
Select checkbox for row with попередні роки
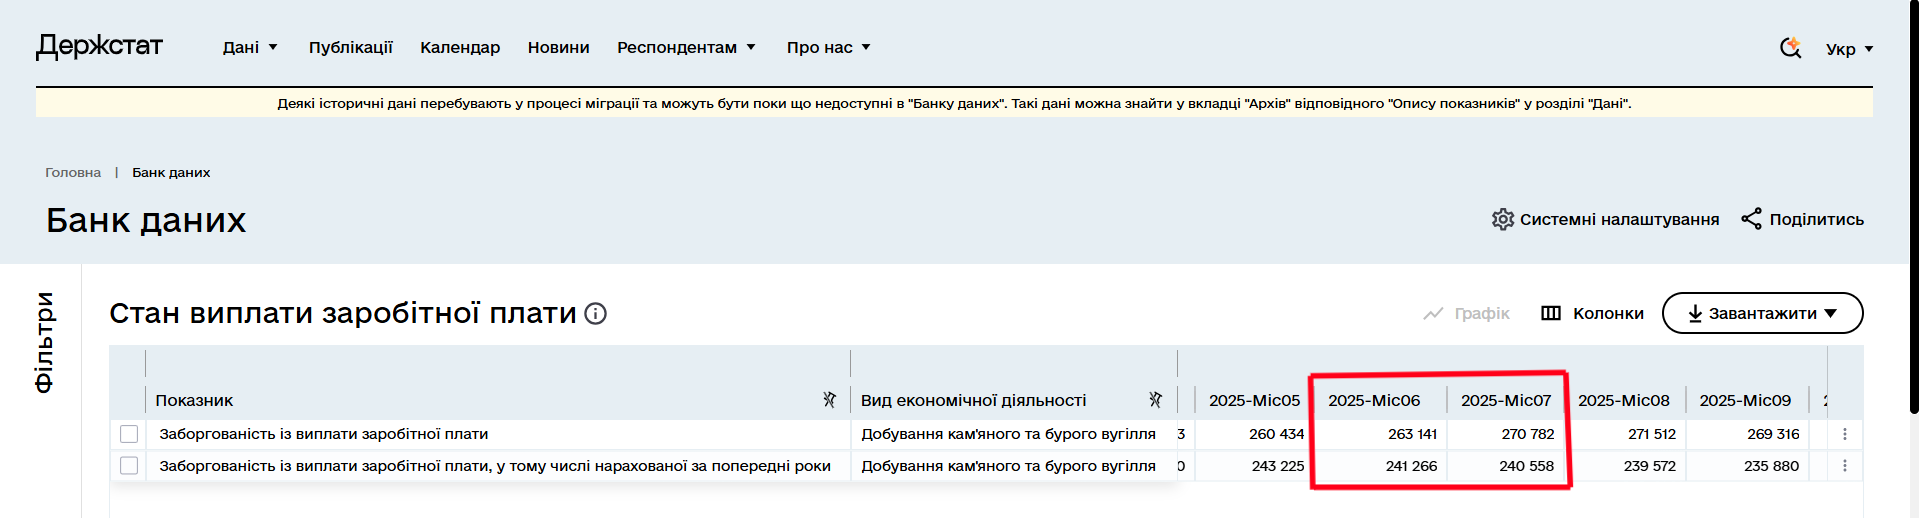[129, 466]
